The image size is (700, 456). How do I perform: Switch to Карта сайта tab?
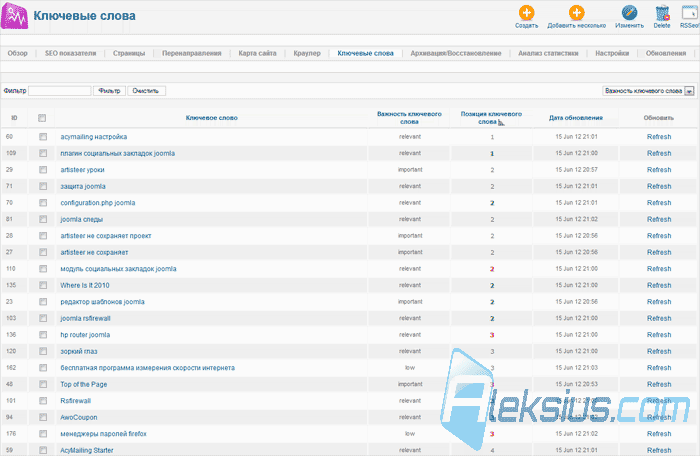(257, 53)
